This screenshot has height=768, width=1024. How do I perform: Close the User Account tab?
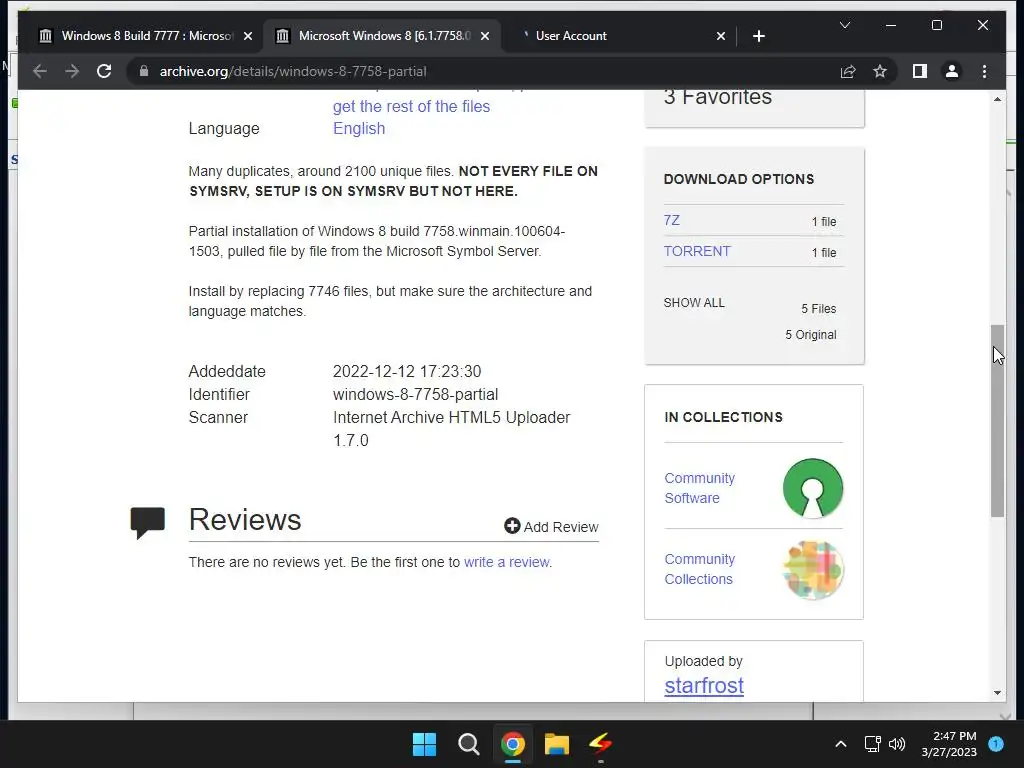pyautogui.click(x=720, y=36)
